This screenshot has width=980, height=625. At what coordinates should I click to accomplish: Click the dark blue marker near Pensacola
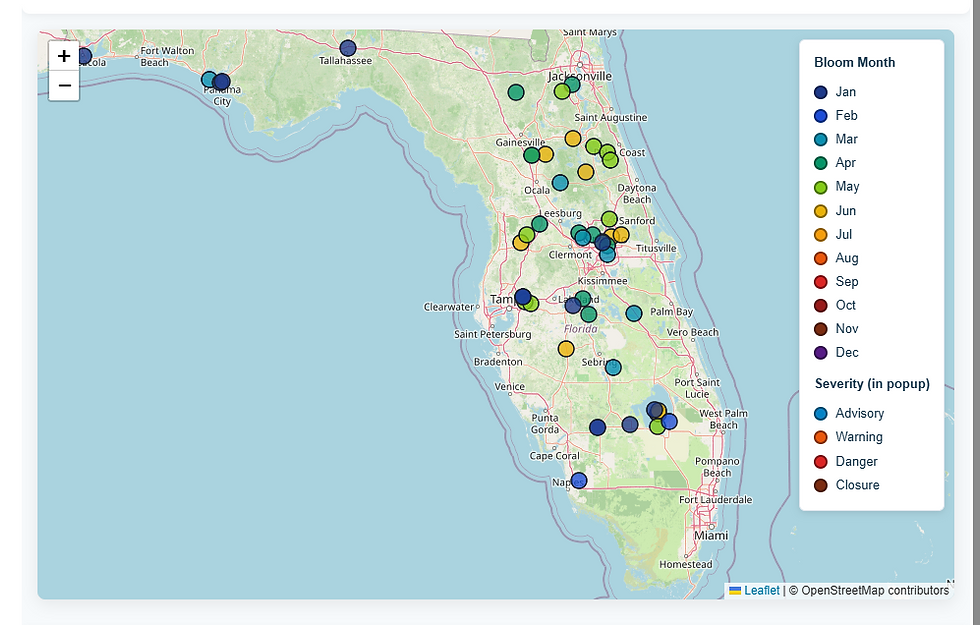84,57
